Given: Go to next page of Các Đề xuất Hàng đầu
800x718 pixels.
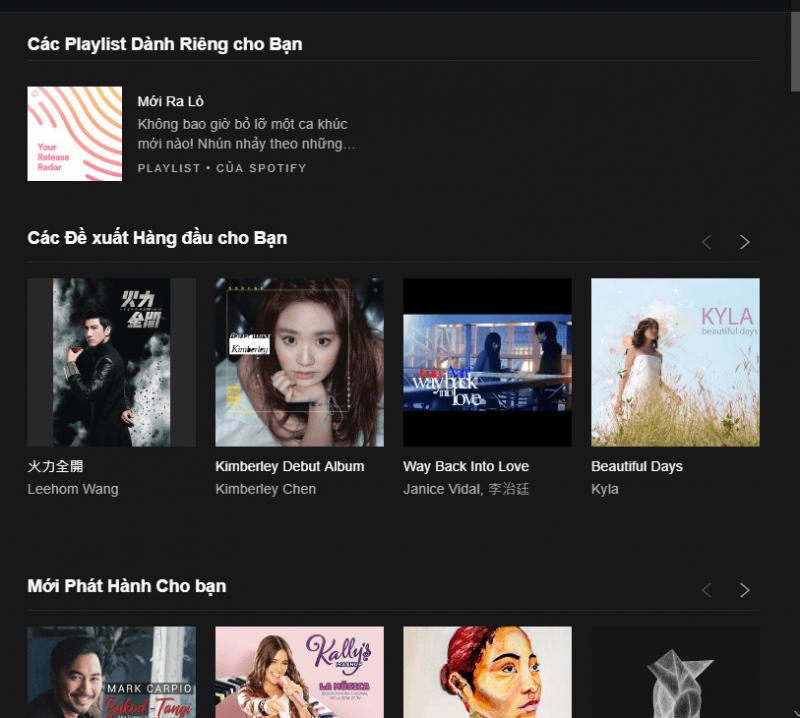Looking at the screenshot, I should [744, 242].
